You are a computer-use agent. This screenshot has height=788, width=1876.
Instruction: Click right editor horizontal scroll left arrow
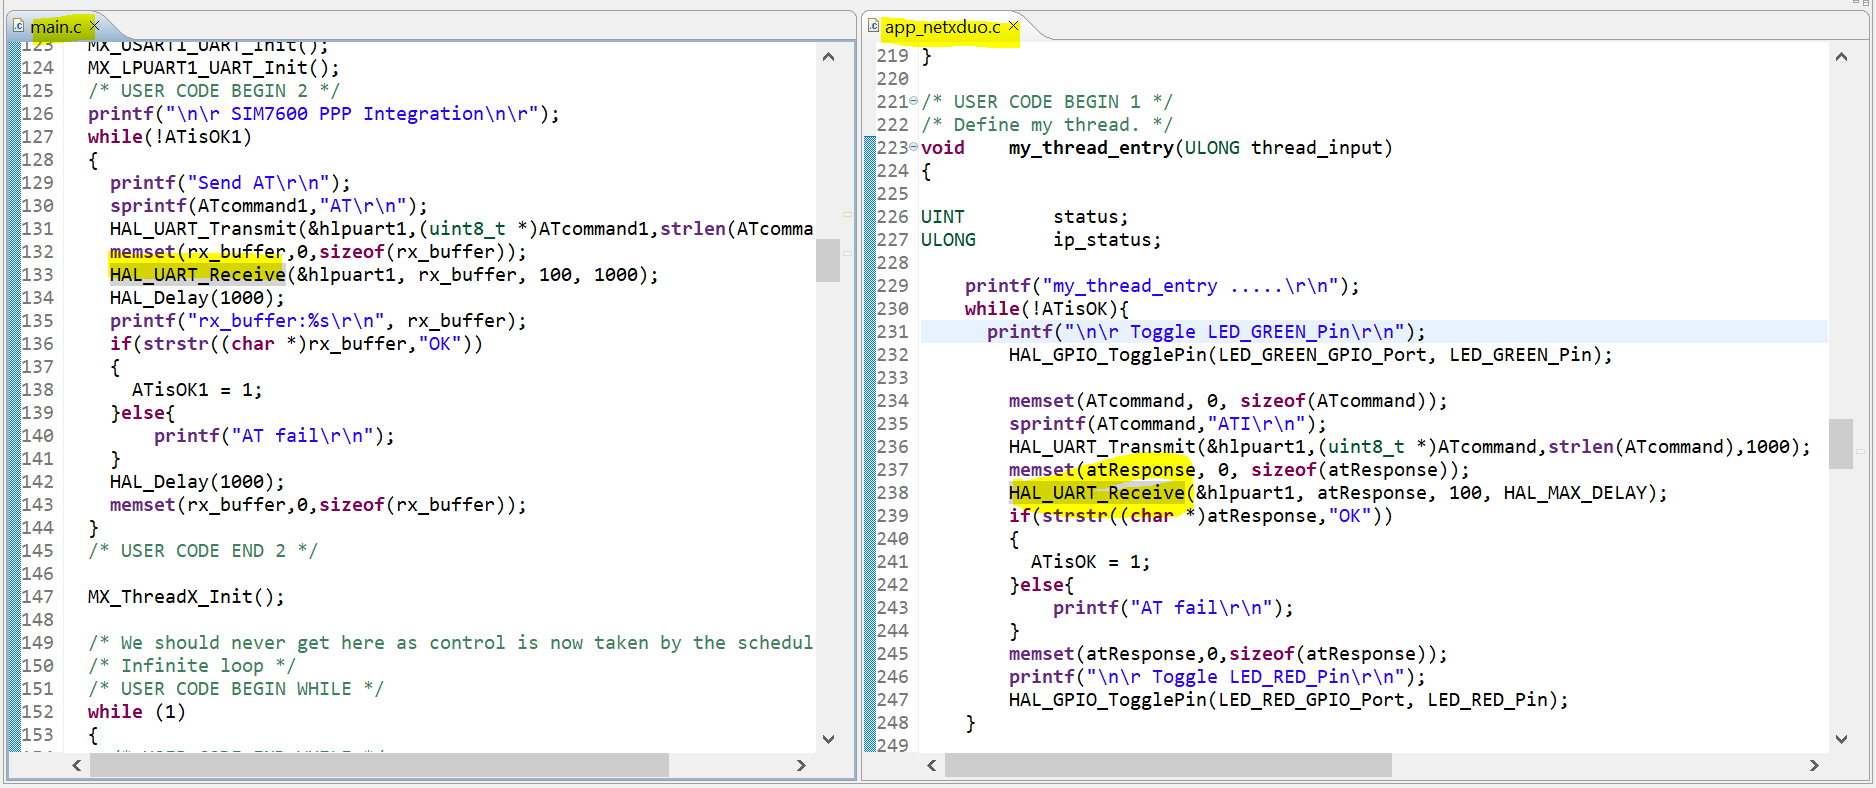point(931,765)
